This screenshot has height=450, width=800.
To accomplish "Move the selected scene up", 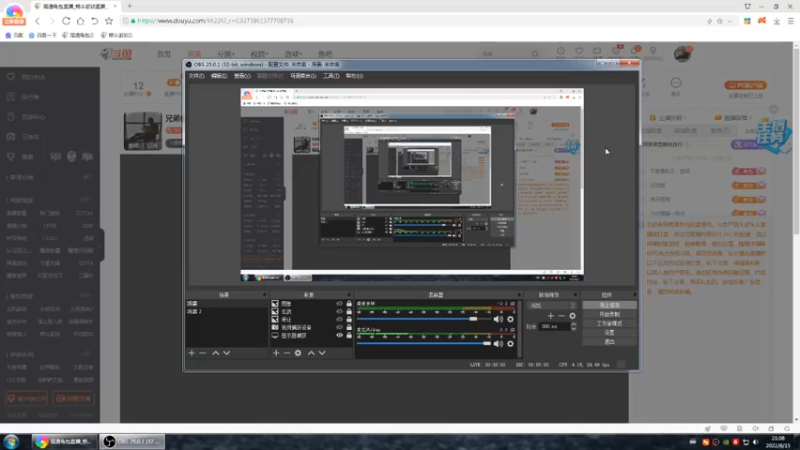I will pyautogui.click(x=216, y=353).
